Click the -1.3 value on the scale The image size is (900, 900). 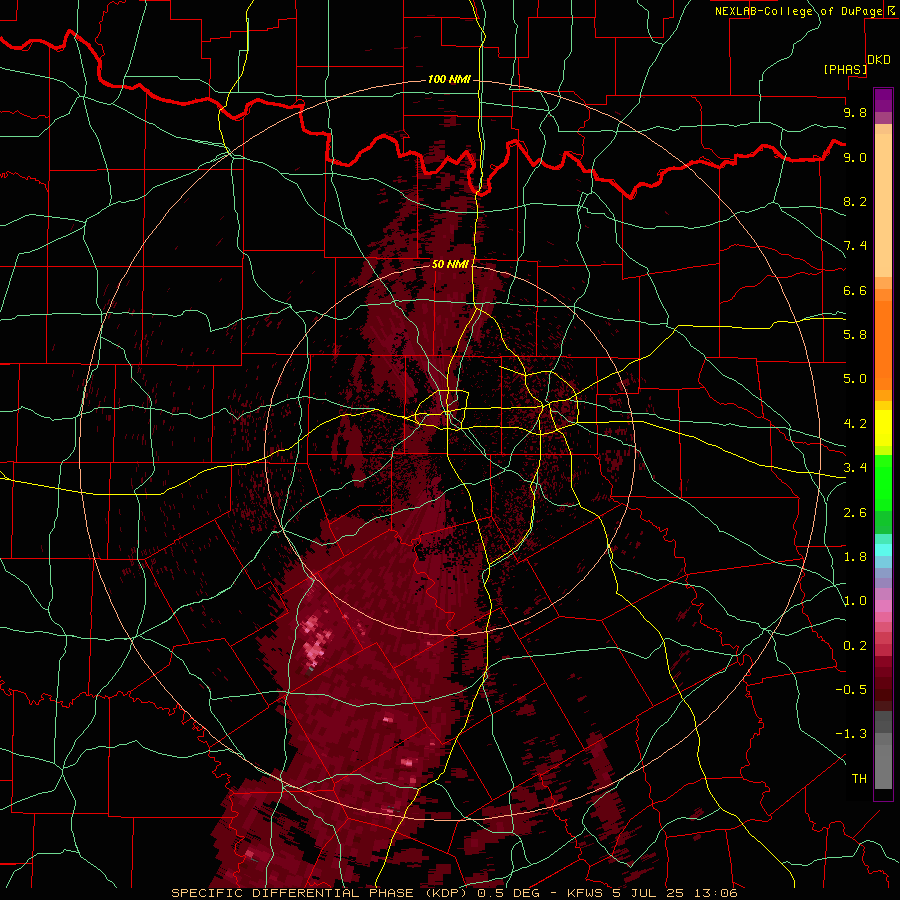(851, 734)
